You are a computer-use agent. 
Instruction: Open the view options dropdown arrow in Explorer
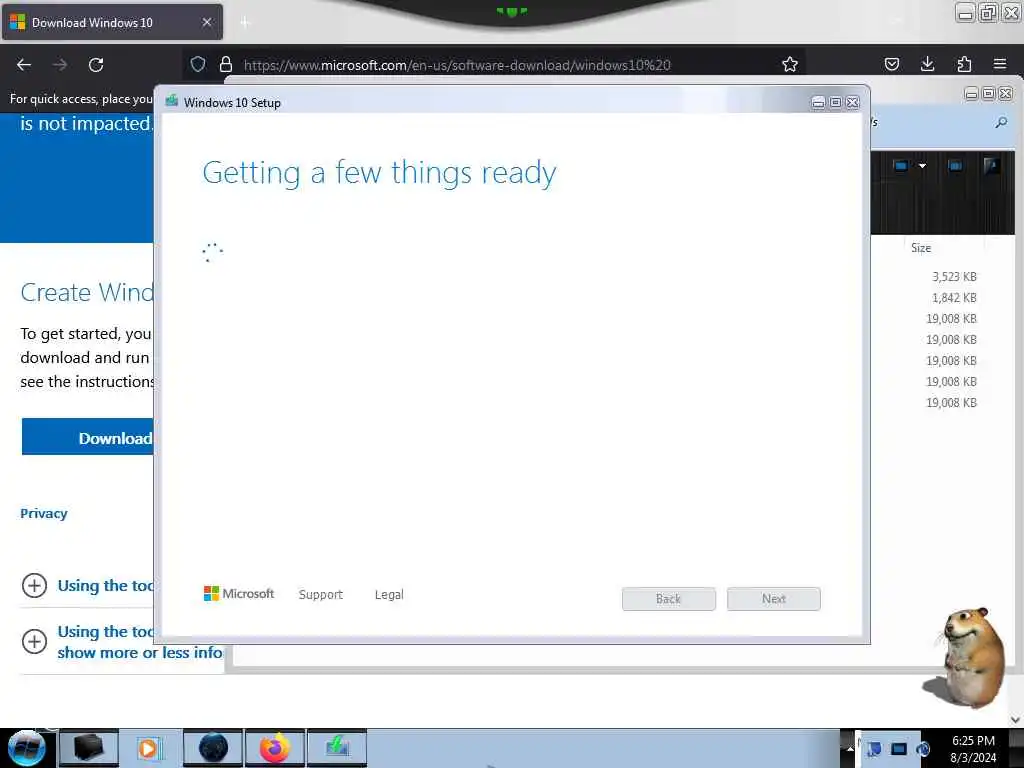click(x=922, y=166)
